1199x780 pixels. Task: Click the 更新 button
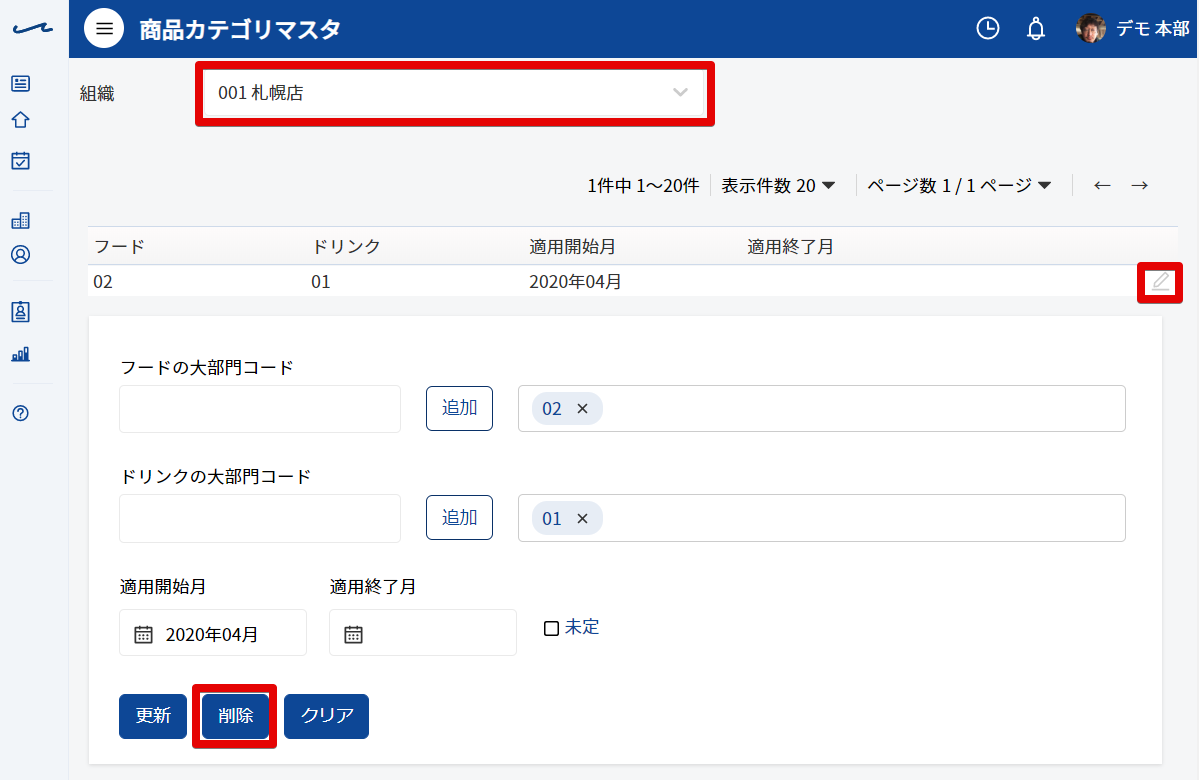pos(153,717)
